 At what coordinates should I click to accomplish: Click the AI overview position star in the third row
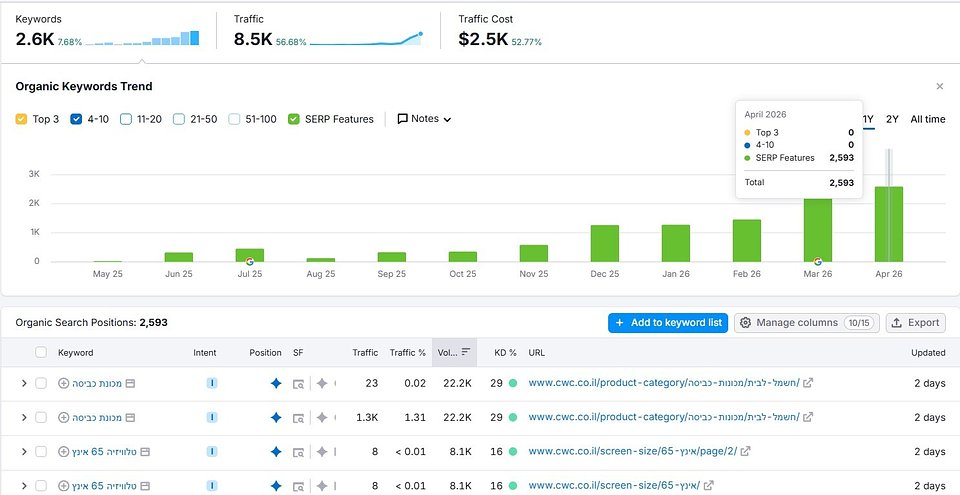pos(276,451)
